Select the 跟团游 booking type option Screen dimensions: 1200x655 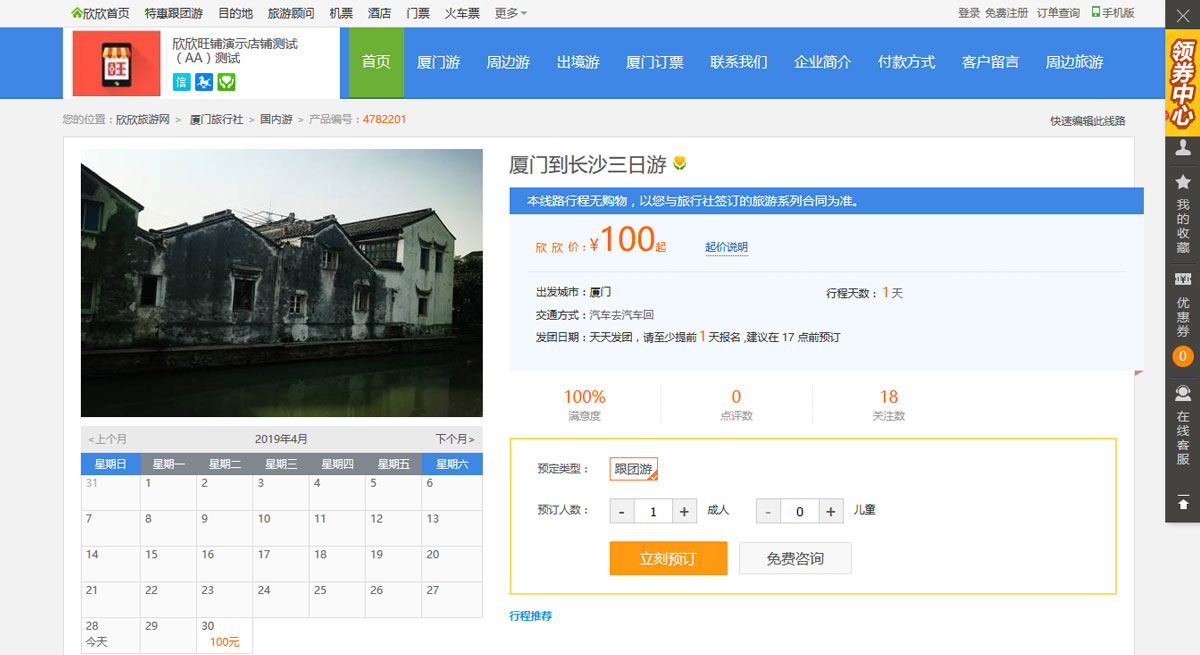click(x=634, y=469)
